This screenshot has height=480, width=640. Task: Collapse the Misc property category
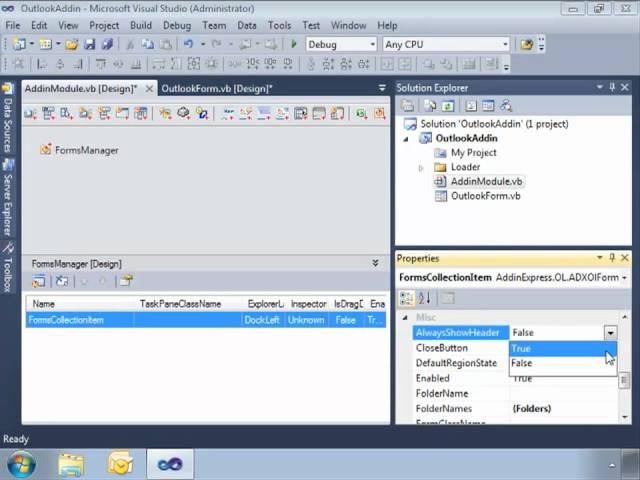click(404, 317)
